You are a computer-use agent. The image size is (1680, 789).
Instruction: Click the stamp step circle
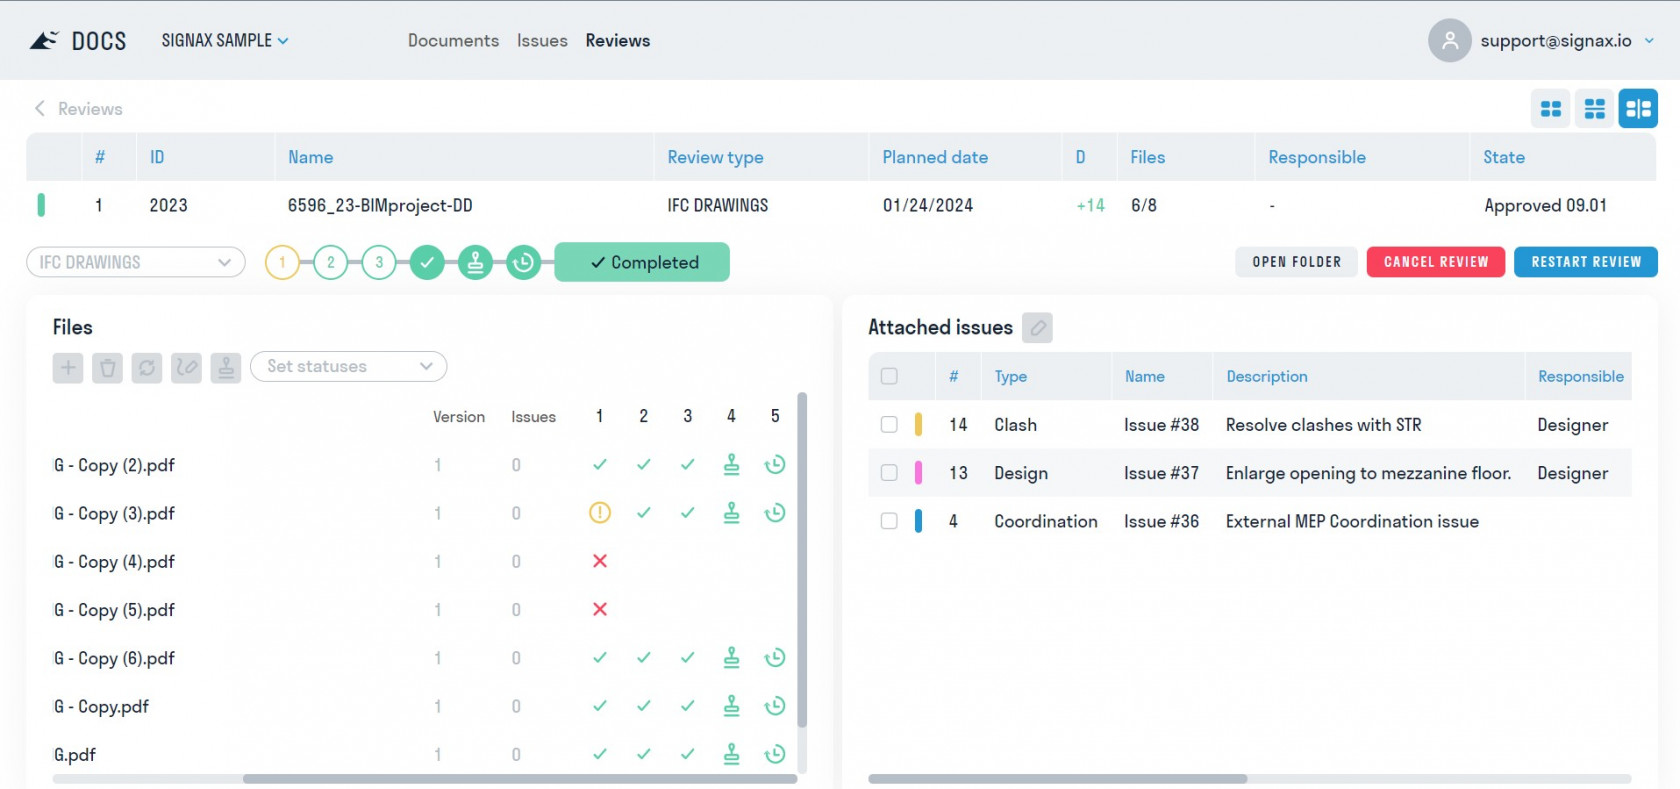pos(475,263)
